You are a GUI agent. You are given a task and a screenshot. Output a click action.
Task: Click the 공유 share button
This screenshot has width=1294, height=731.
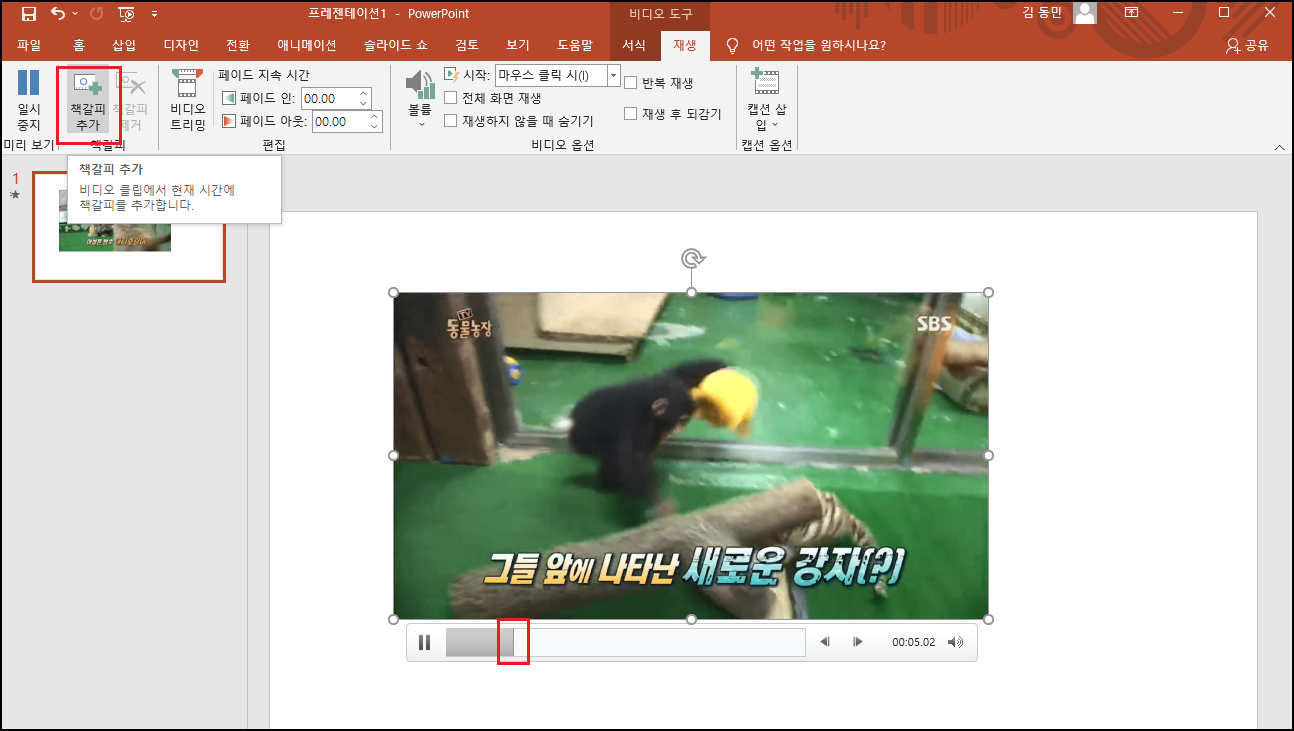click(x=1247, y=45)
